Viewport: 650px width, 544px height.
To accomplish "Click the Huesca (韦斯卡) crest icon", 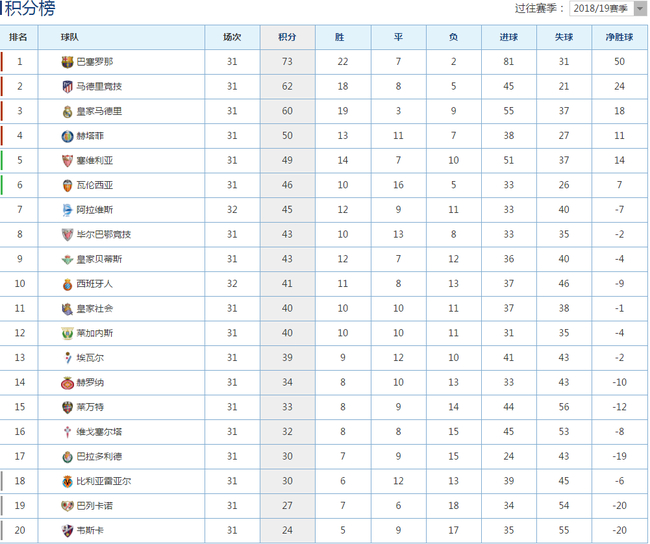I will click(68, 531).
